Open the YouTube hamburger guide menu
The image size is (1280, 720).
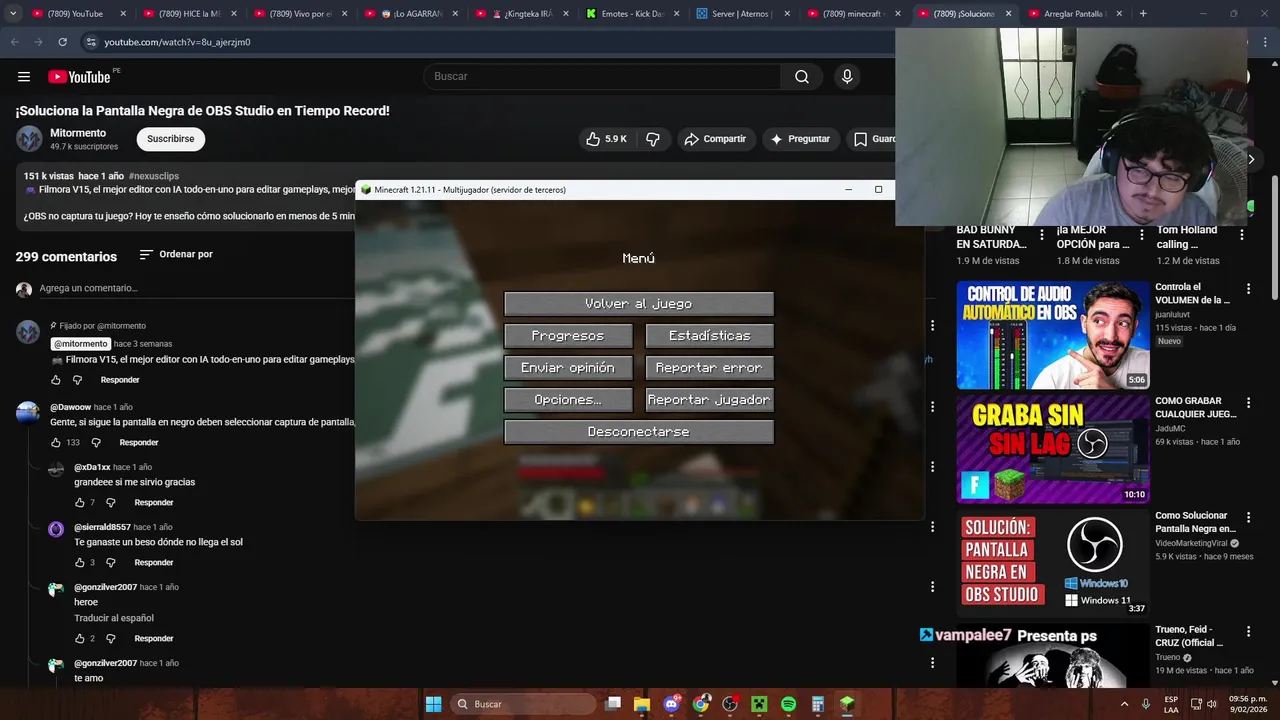tap(24, 77)
